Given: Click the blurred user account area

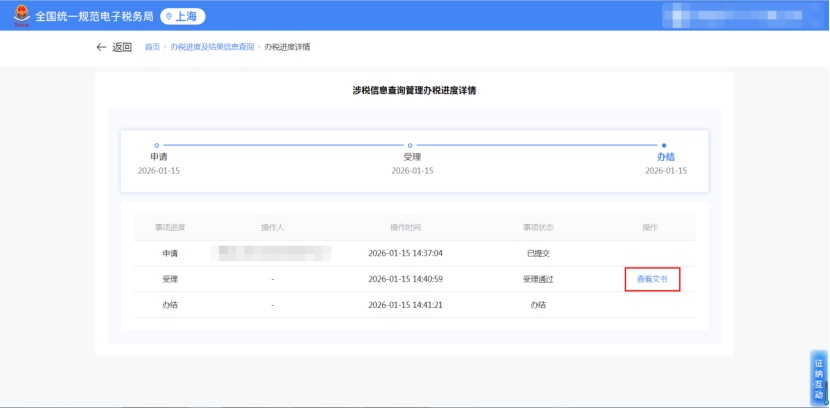Looking at the screenshot, I should click(x=749, y=16).
